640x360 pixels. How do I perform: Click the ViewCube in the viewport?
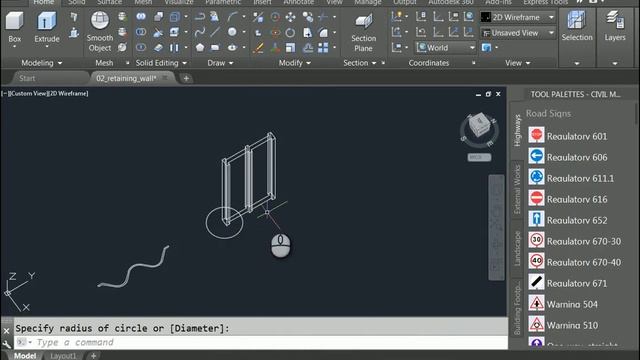pyautogui.click(x=479, y=124)
